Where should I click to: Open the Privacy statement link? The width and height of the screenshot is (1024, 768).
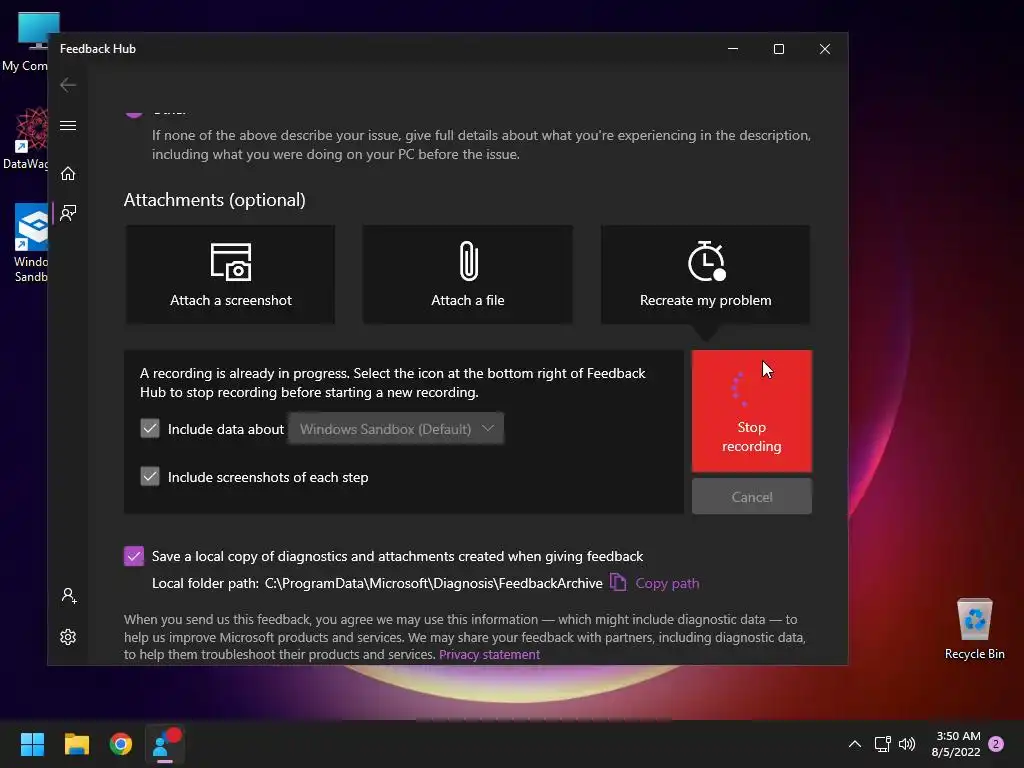pyautogui.click(x=489, y=654)
